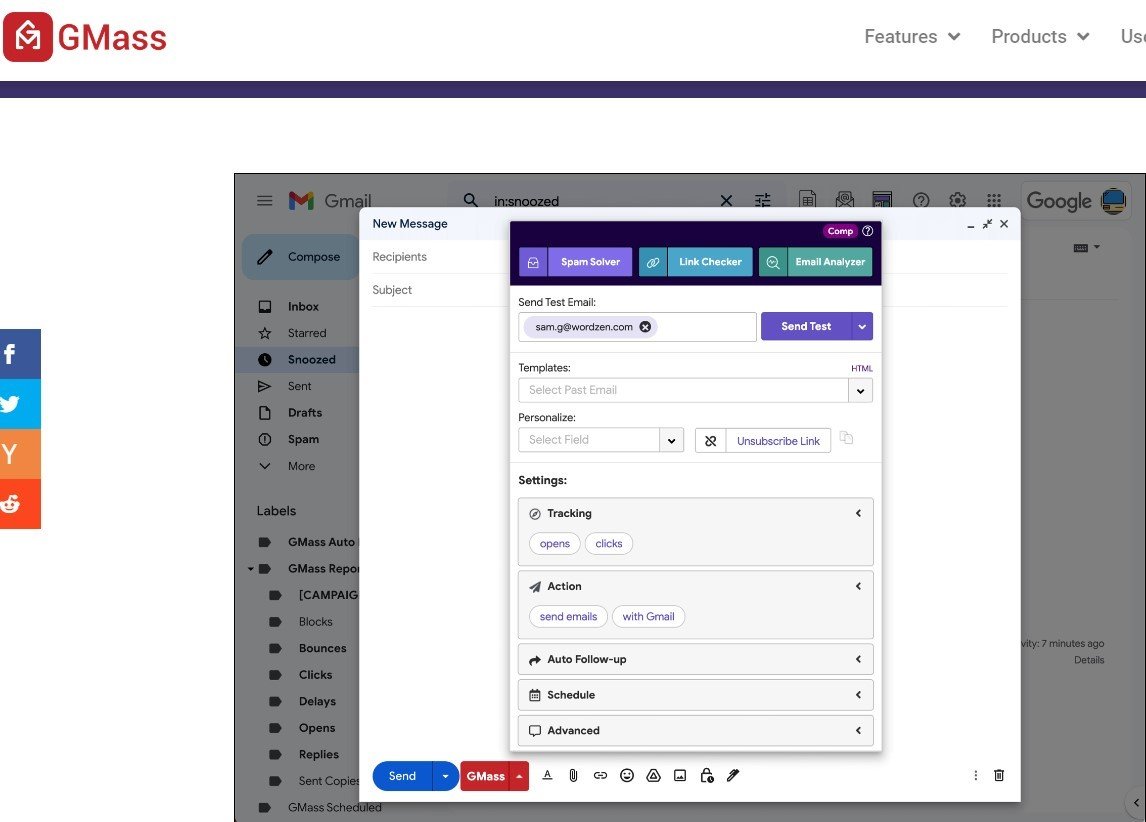Share on Hacker News

point(20,454)
